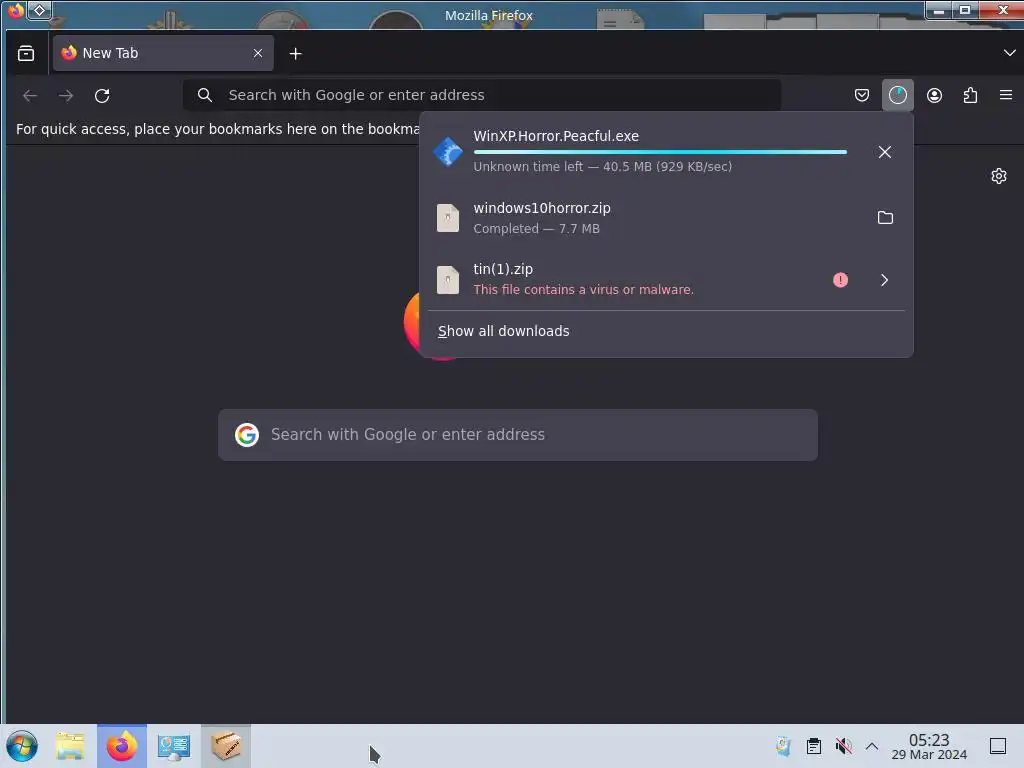The height and width of the screenshot is (768, 1024).
Task: Expand tin(1).zip details chevron
Action: click(884, 280)
